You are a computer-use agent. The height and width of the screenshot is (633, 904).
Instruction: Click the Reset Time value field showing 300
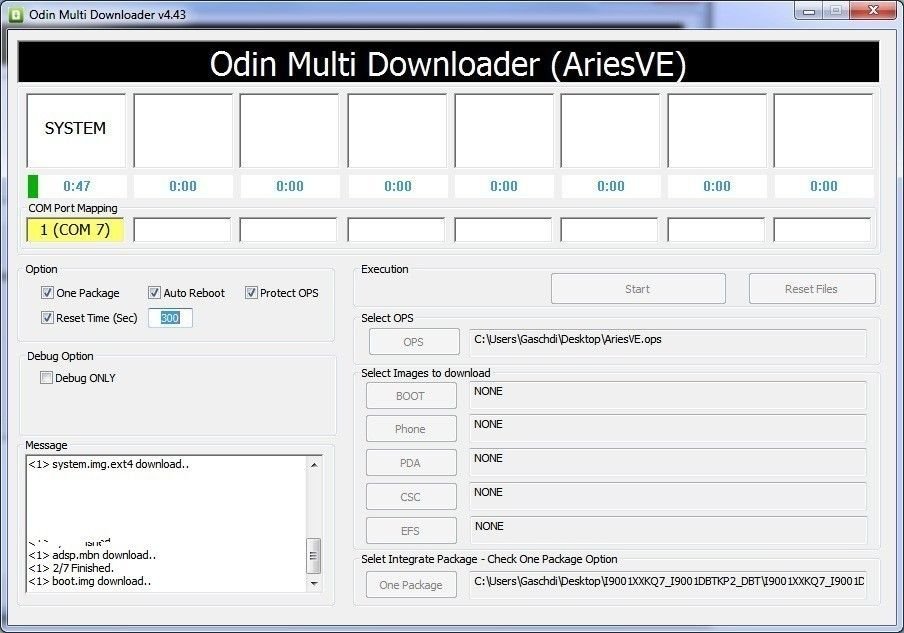[170, 318]
